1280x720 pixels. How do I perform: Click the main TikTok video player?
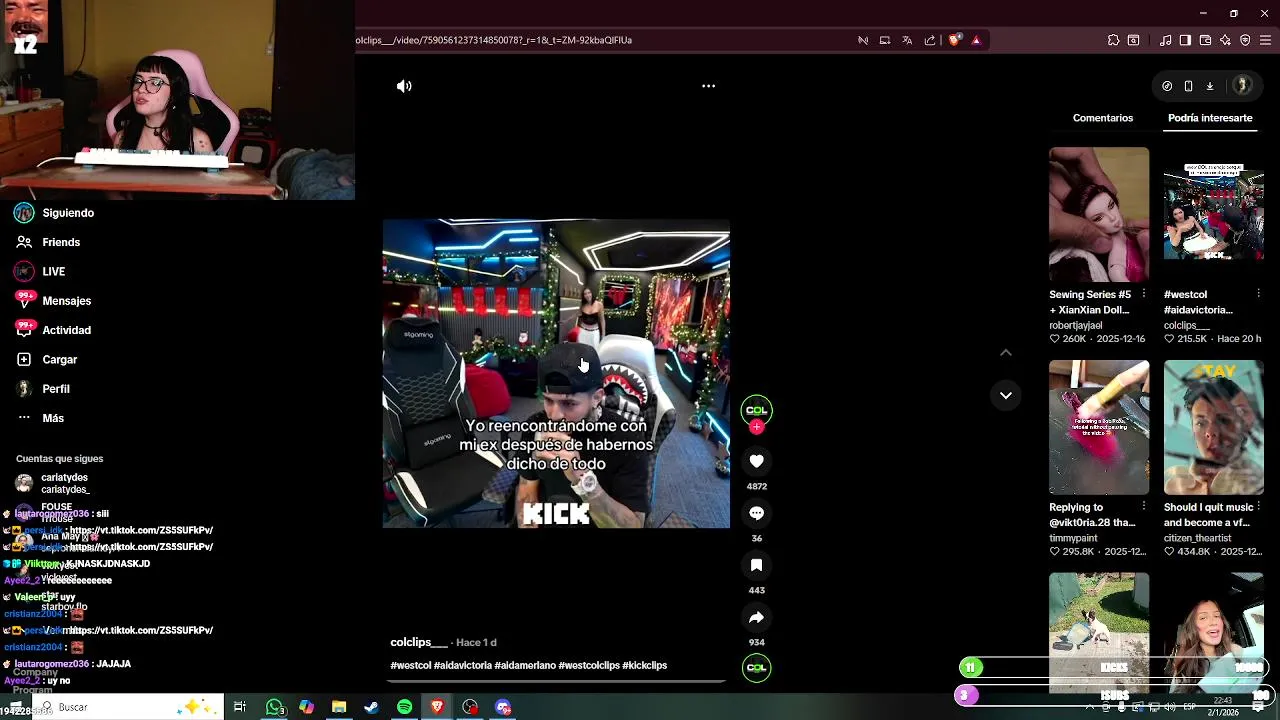[x=556, y=373]
